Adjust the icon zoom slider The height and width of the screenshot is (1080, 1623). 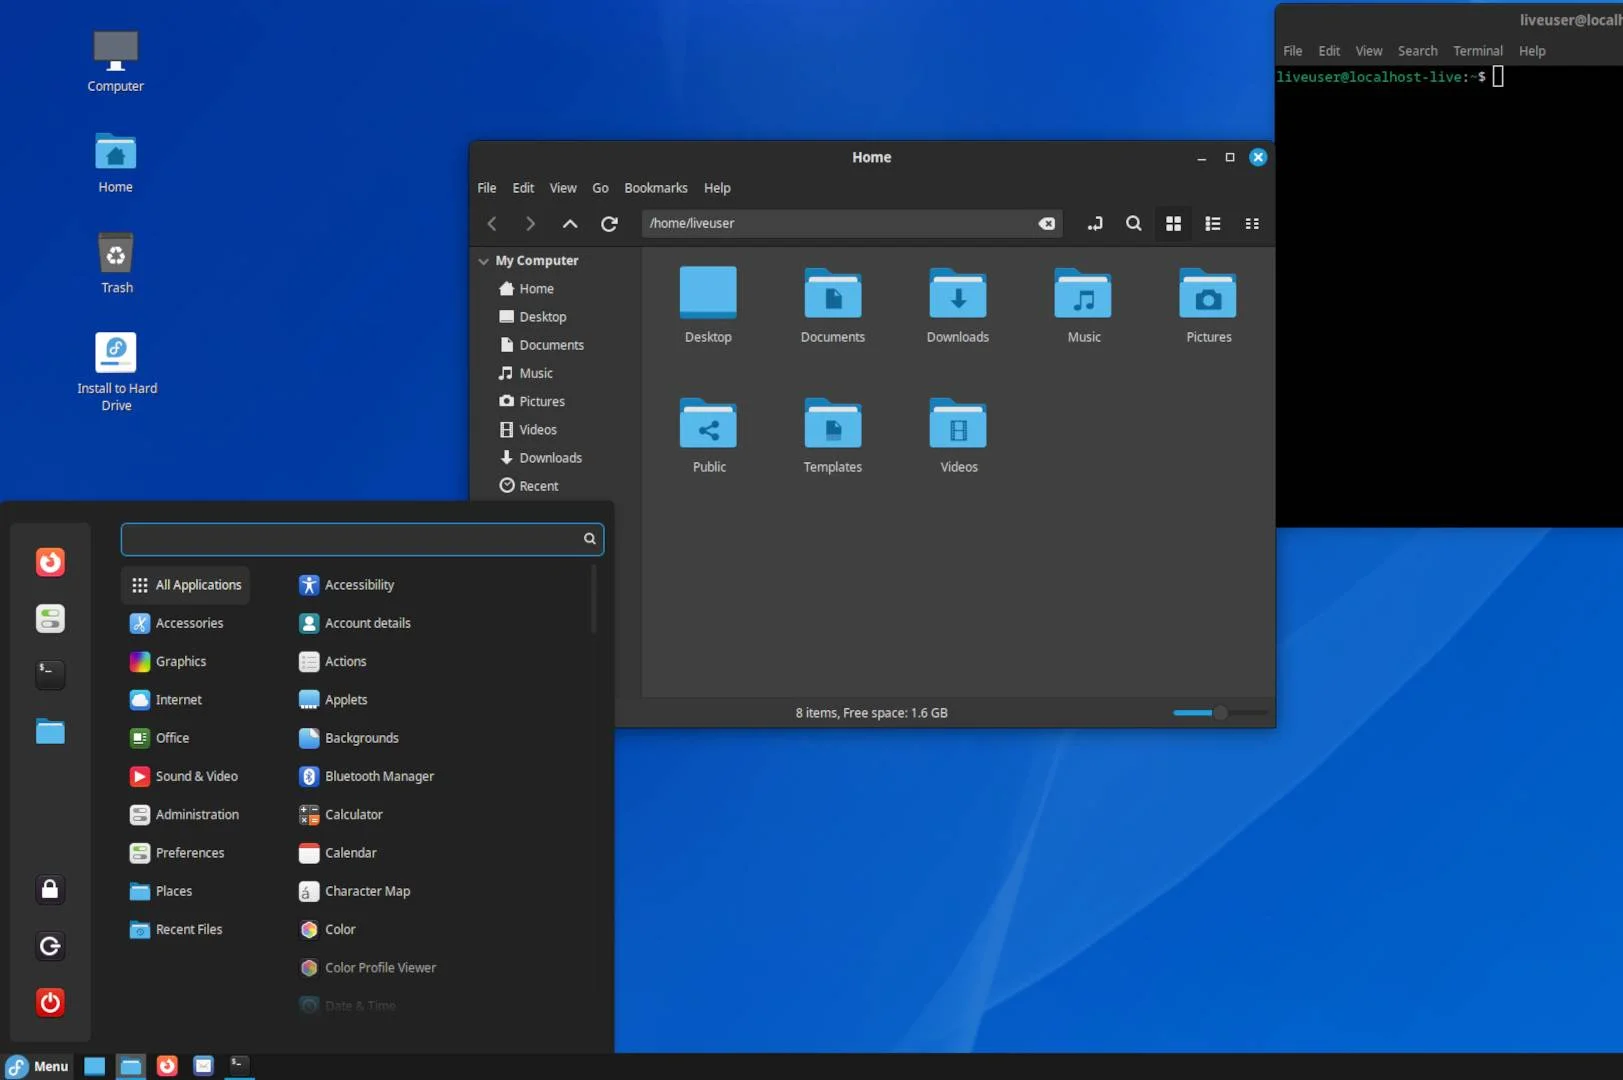pos(1220,713)
